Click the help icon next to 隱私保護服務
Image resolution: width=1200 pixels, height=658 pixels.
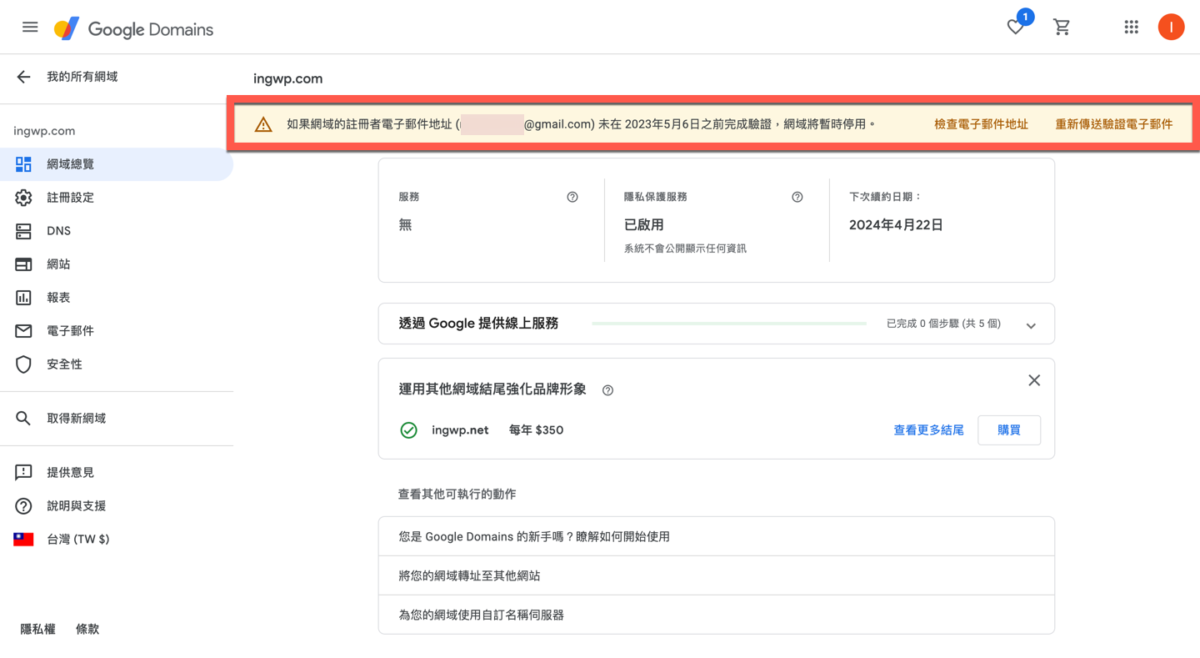797,197
